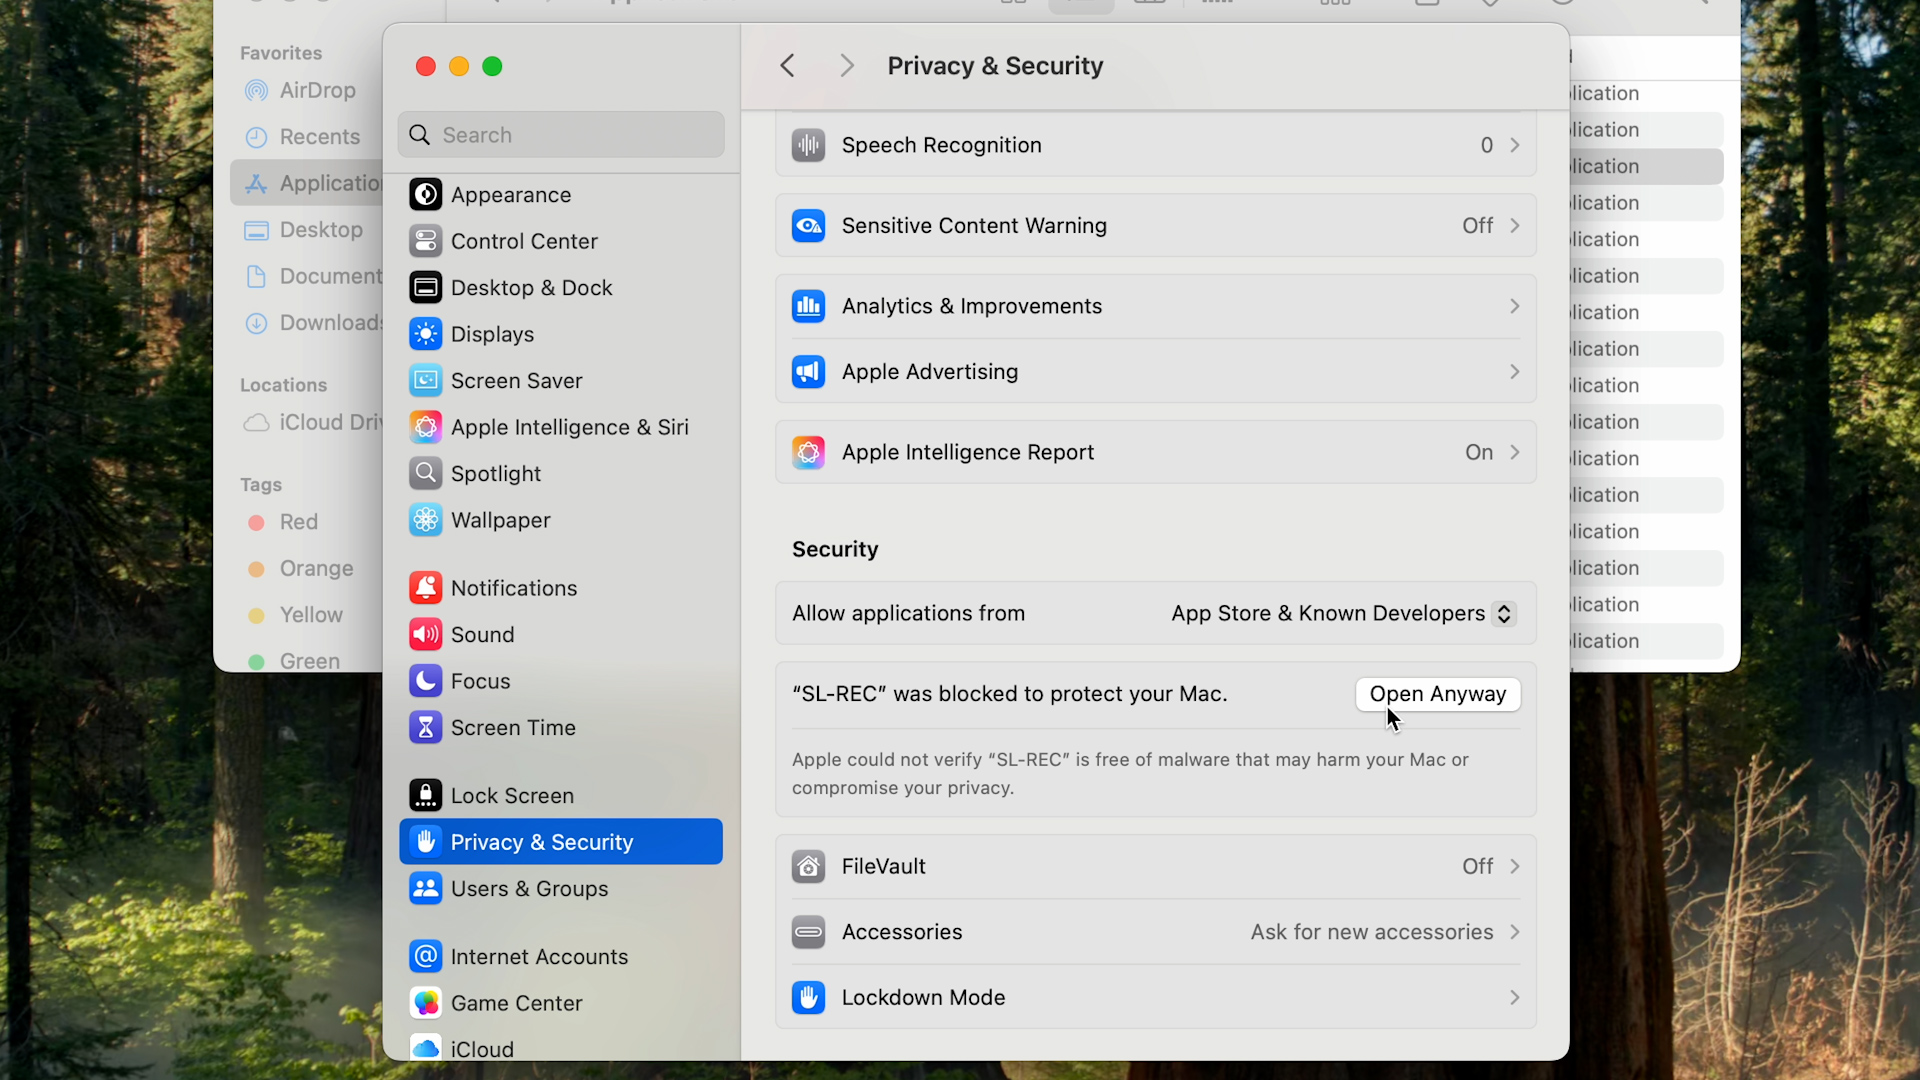The width and height of the screenshot is (1920, 1080).
Task: Click the Speech Recognition waveform icon
Action: pyautogui.click(x=808, y=145)
